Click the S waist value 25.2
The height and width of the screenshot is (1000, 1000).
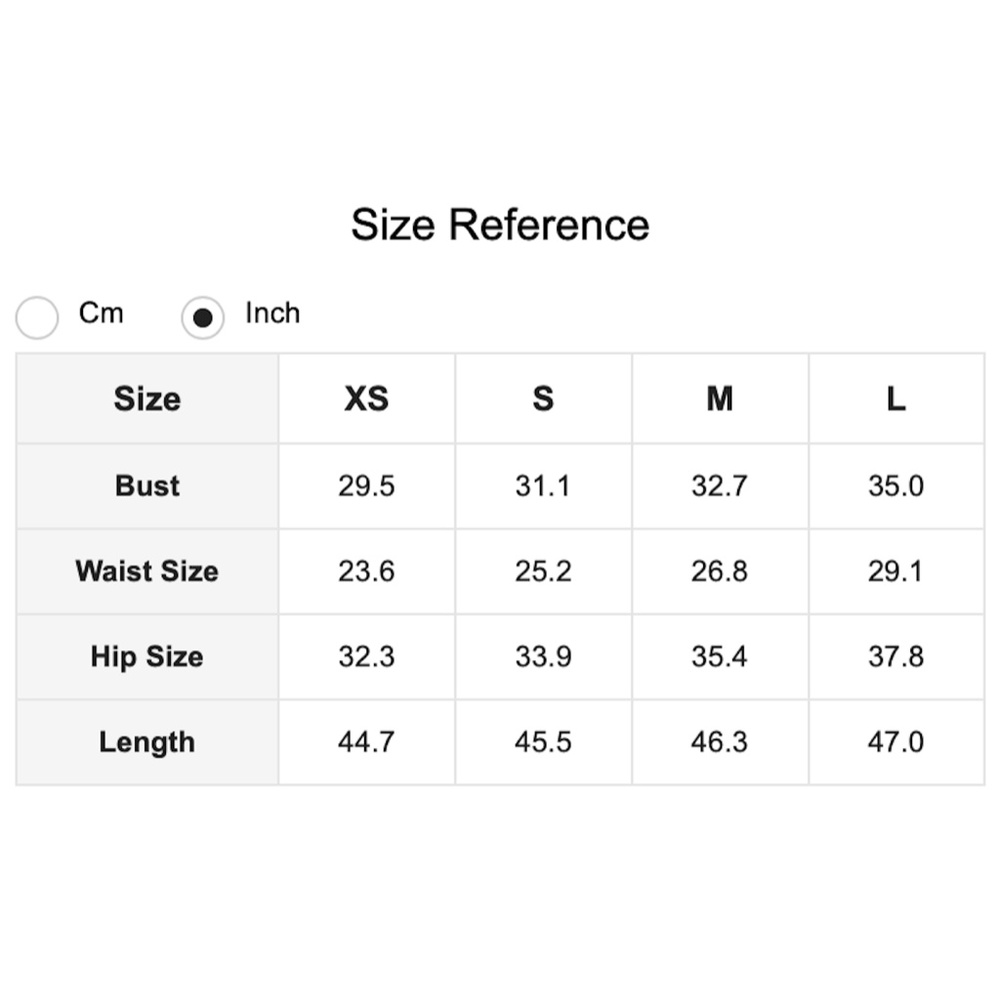[x=543, y=571]
